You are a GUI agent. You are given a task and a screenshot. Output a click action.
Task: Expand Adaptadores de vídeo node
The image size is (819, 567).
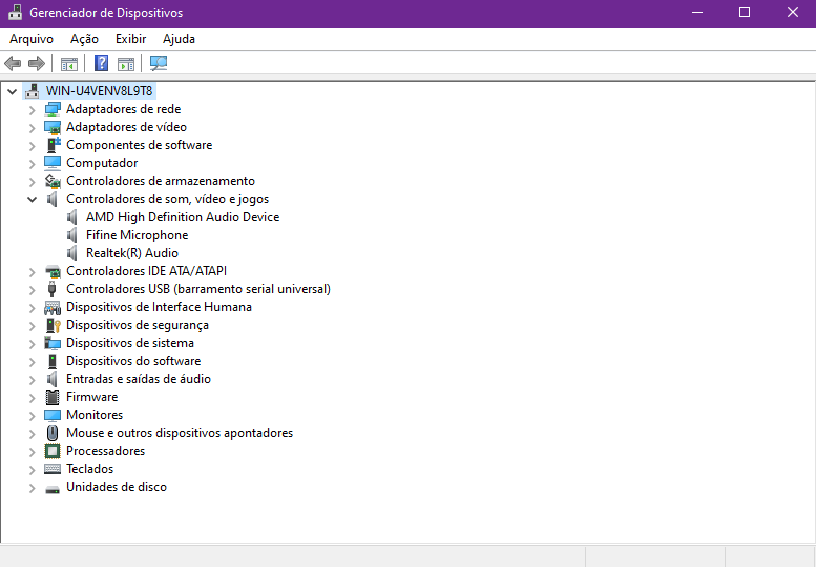[x=32, y=127]
